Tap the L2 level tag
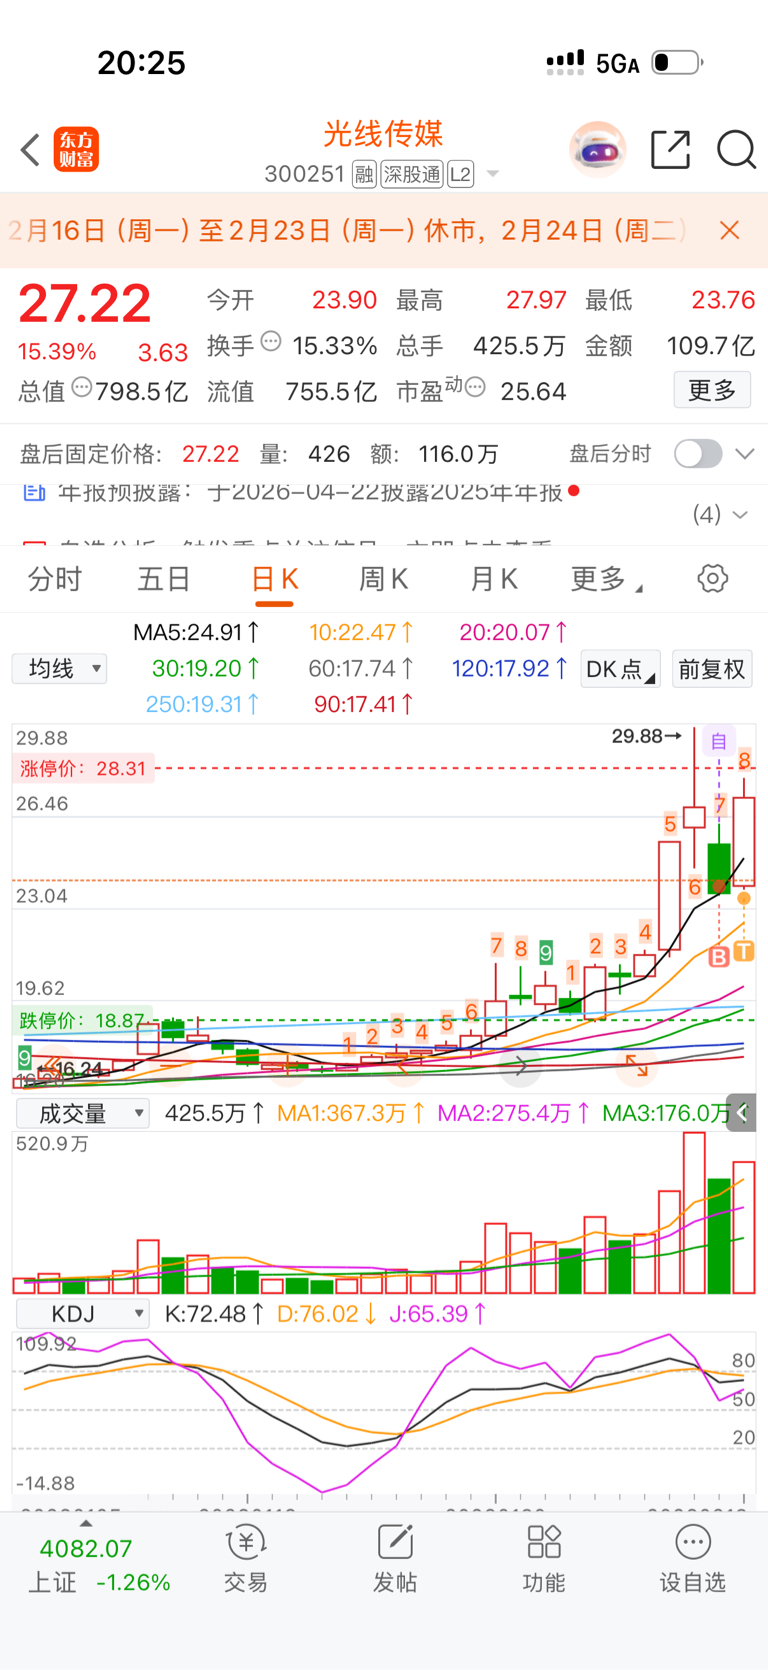 point(460,174)
